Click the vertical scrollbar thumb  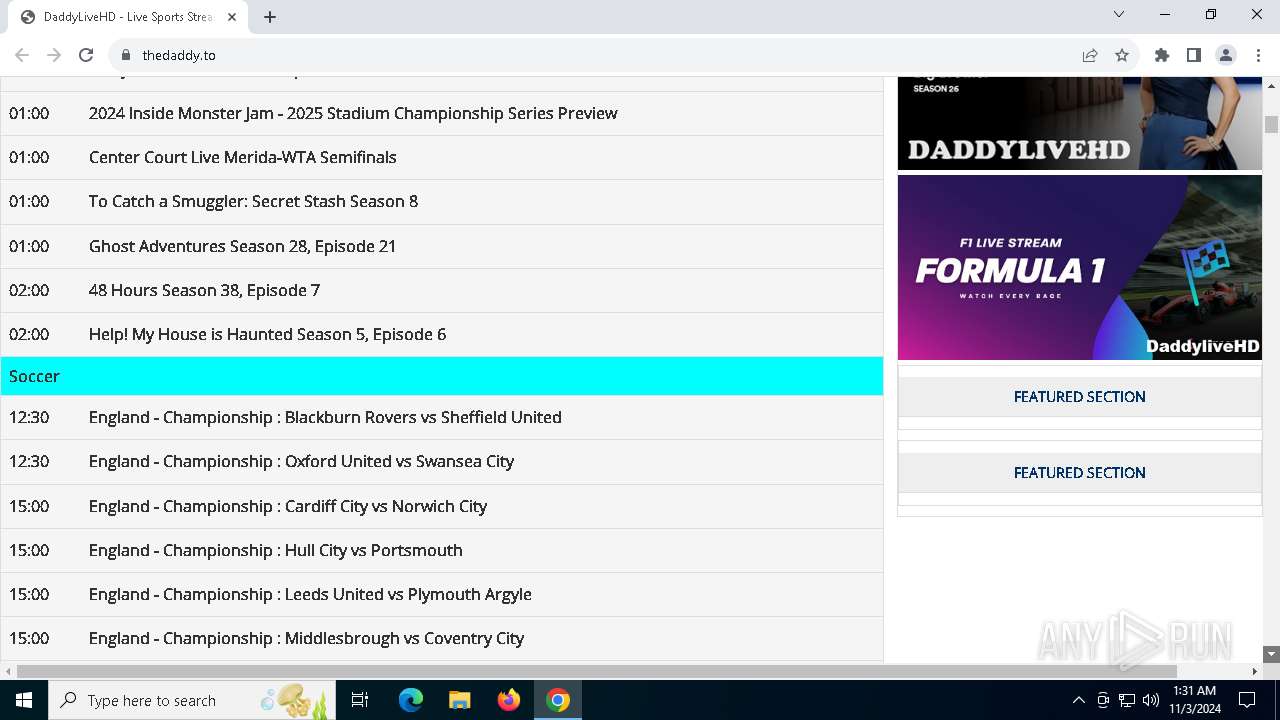click(x=1271, y=124)
